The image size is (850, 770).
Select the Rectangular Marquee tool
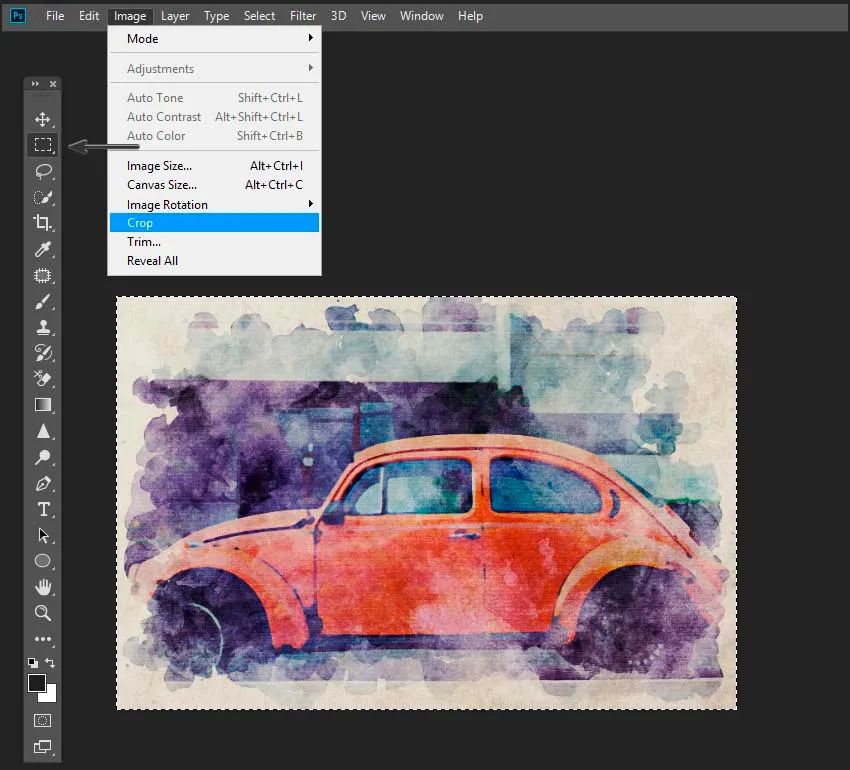[x=43, y=145]
